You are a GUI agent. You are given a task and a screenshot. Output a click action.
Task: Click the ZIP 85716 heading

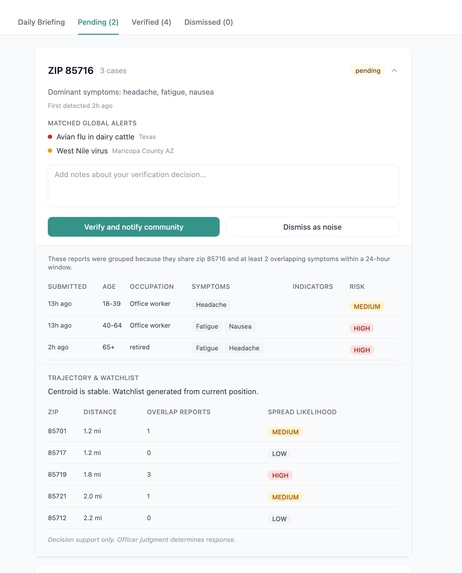[71, 71]
